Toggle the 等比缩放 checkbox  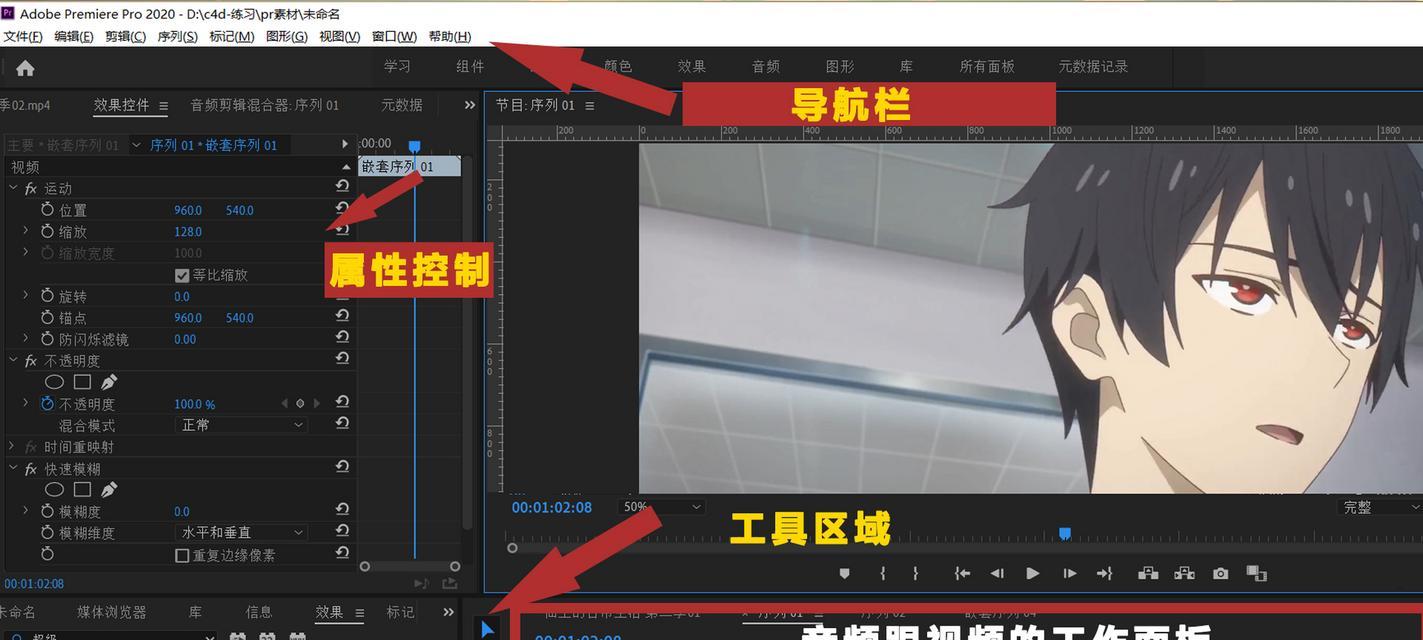pos(182,275)
